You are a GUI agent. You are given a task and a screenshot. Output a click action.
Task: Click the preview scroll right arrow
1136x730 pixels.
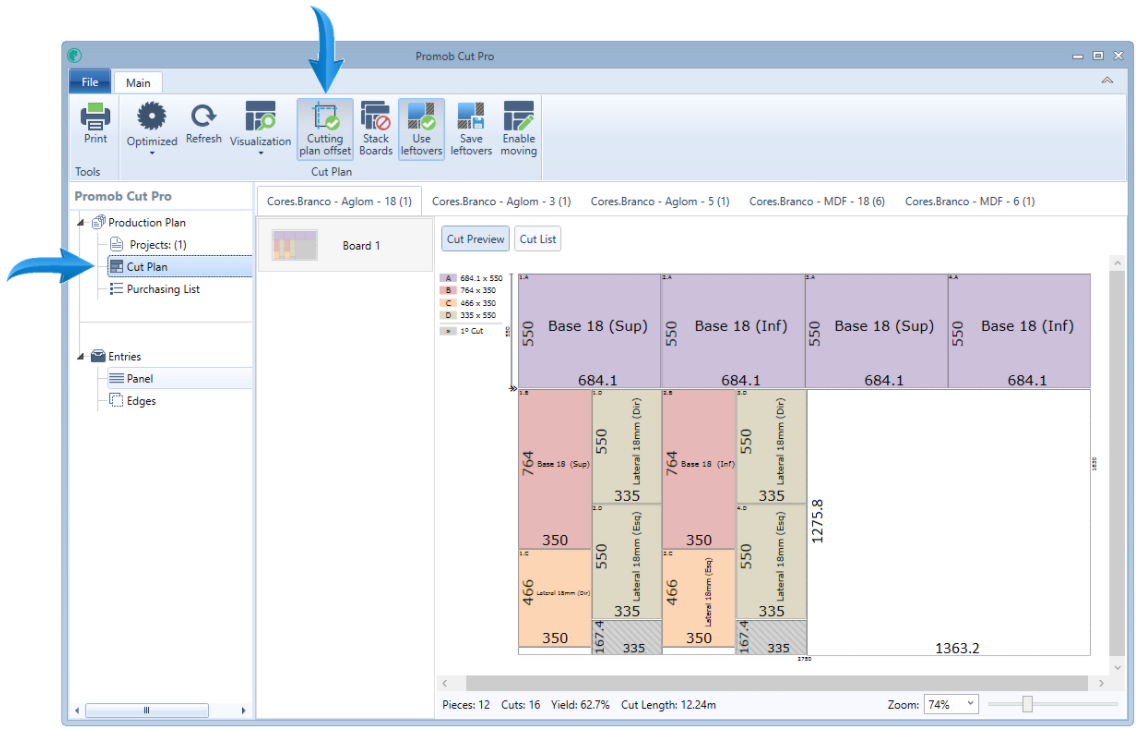click(x=1101, y=683)
